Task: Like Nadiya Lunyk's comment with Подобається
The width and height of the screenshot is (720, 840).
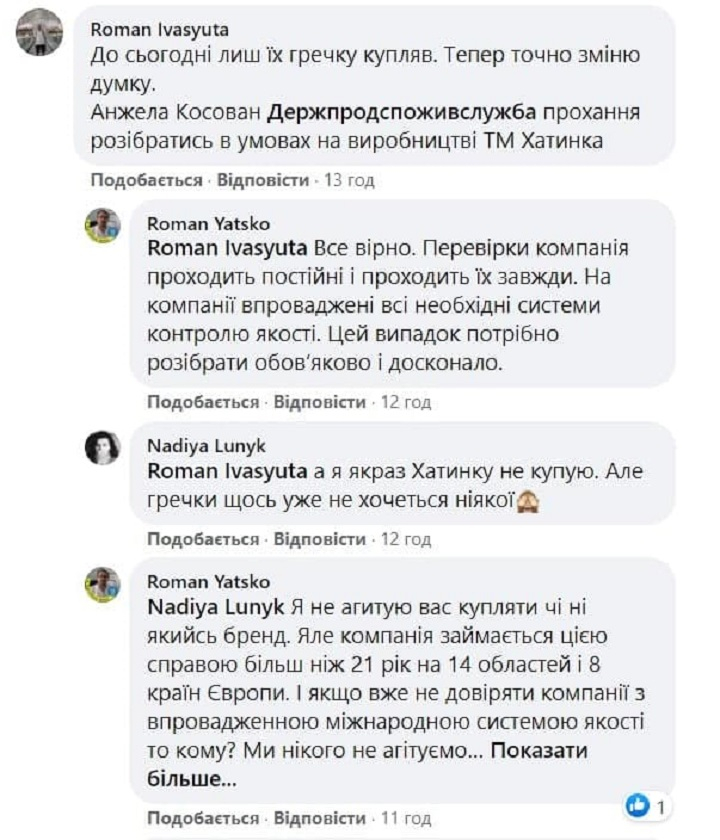Action: 203,539
